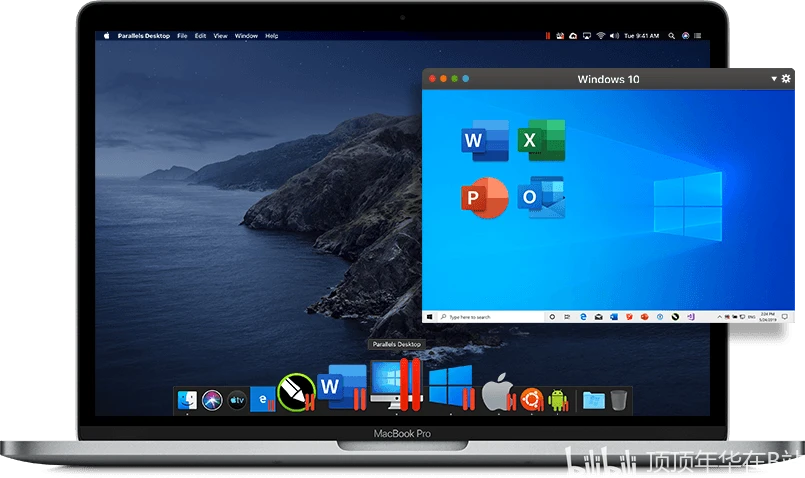The width and height of the screenshot is (805, 478).
Task: Click Siri icon in menu bar
Action: pos(685,35)
